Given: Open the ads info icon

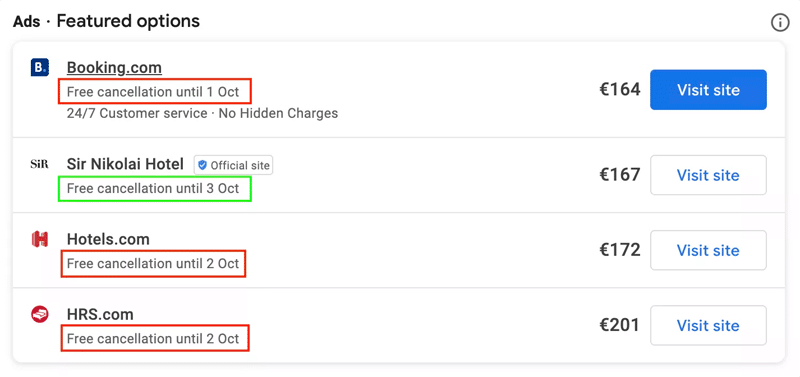Looking at the screenshot, I should click(779, 22).
